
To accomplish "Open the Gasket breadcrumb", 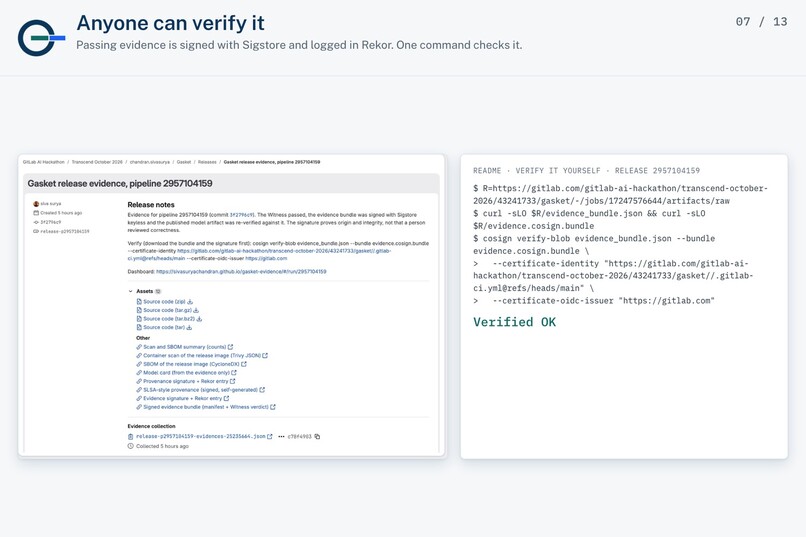I will pos(184,162).
